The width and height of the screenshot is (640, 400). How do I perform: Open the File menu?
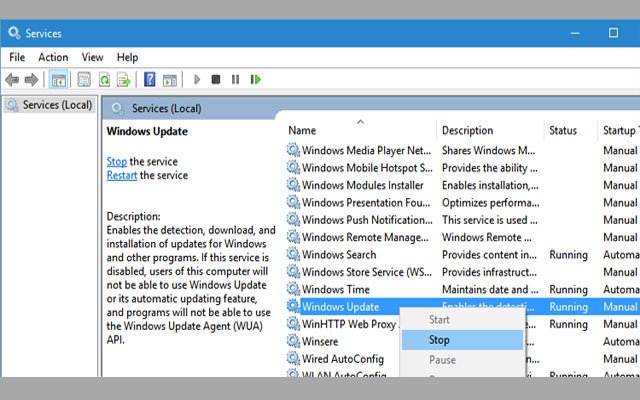click(x=17, y=57)
